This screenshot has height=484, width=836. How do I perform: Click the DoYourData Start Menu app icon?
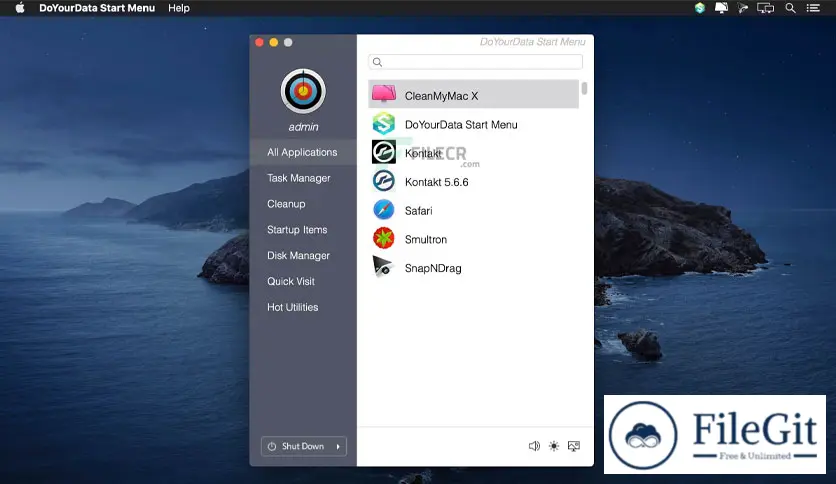tap(384, 124)
